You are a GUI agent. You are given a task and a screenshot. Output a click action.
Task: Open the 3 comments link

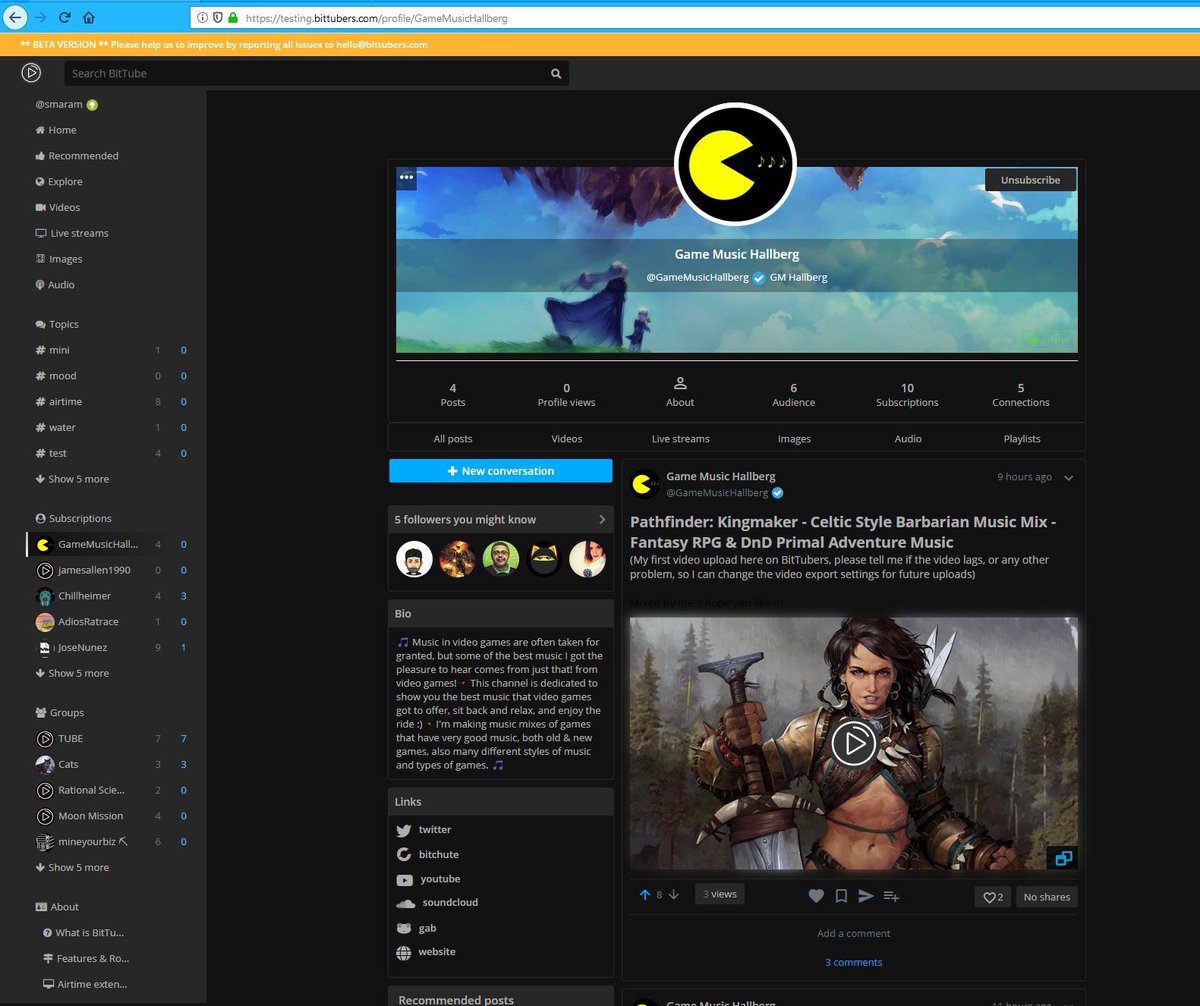pyautogui.click(x=853, y=962)
